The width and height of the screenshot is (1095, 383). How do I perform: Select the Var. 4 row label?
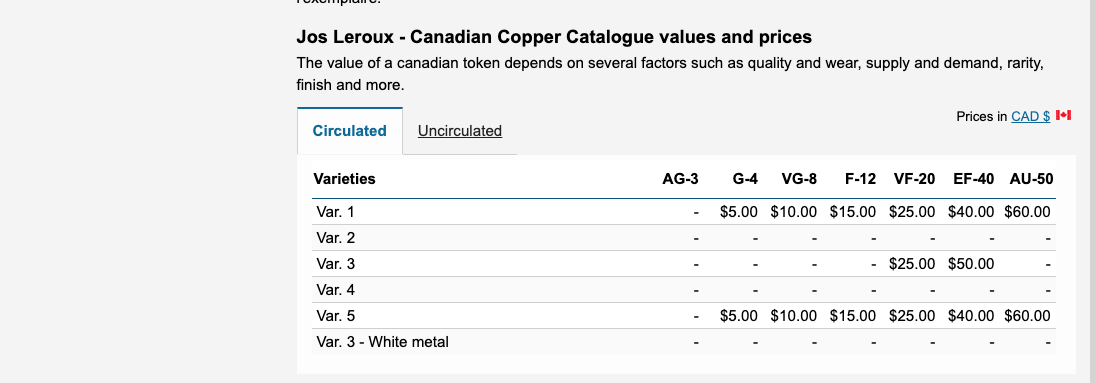(x=335, y=290)
